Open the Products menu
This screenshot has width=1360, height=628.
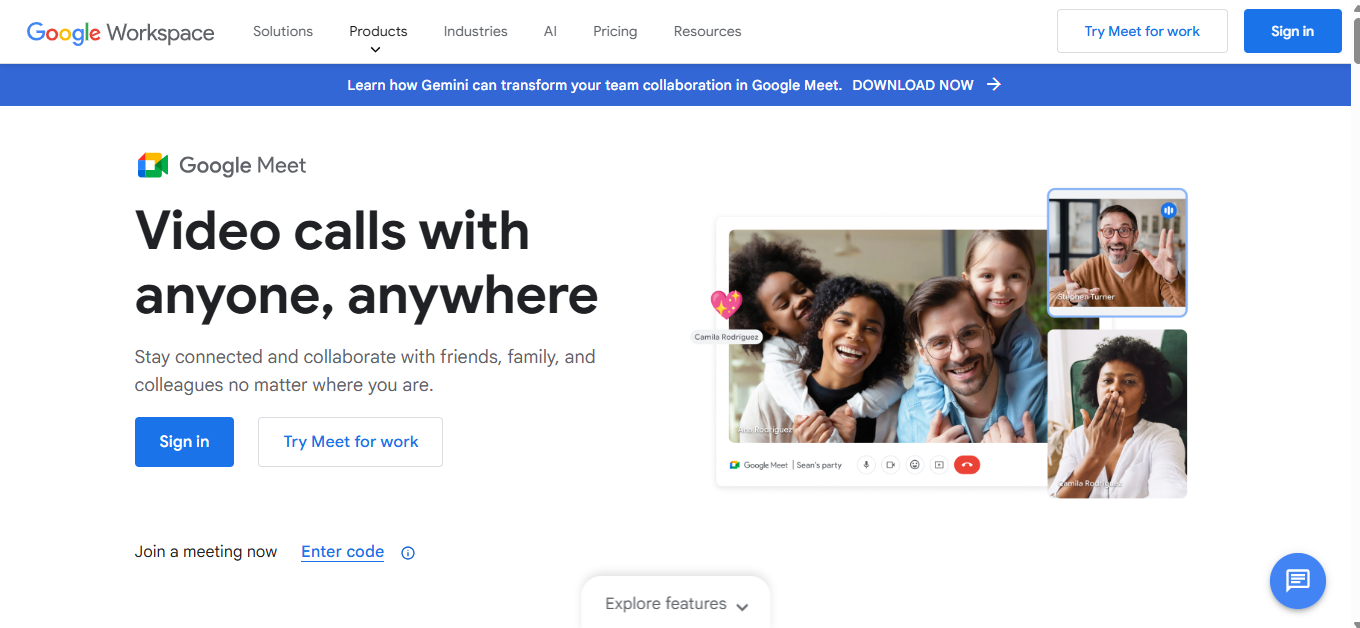[378, 31]
